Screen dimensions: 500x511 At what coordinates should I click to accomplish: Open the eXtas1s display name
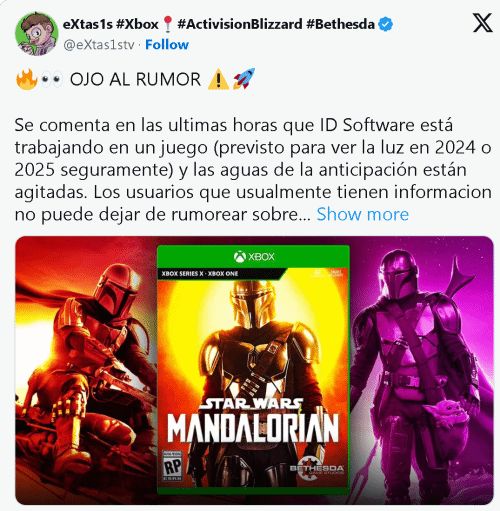coord(110,24)
